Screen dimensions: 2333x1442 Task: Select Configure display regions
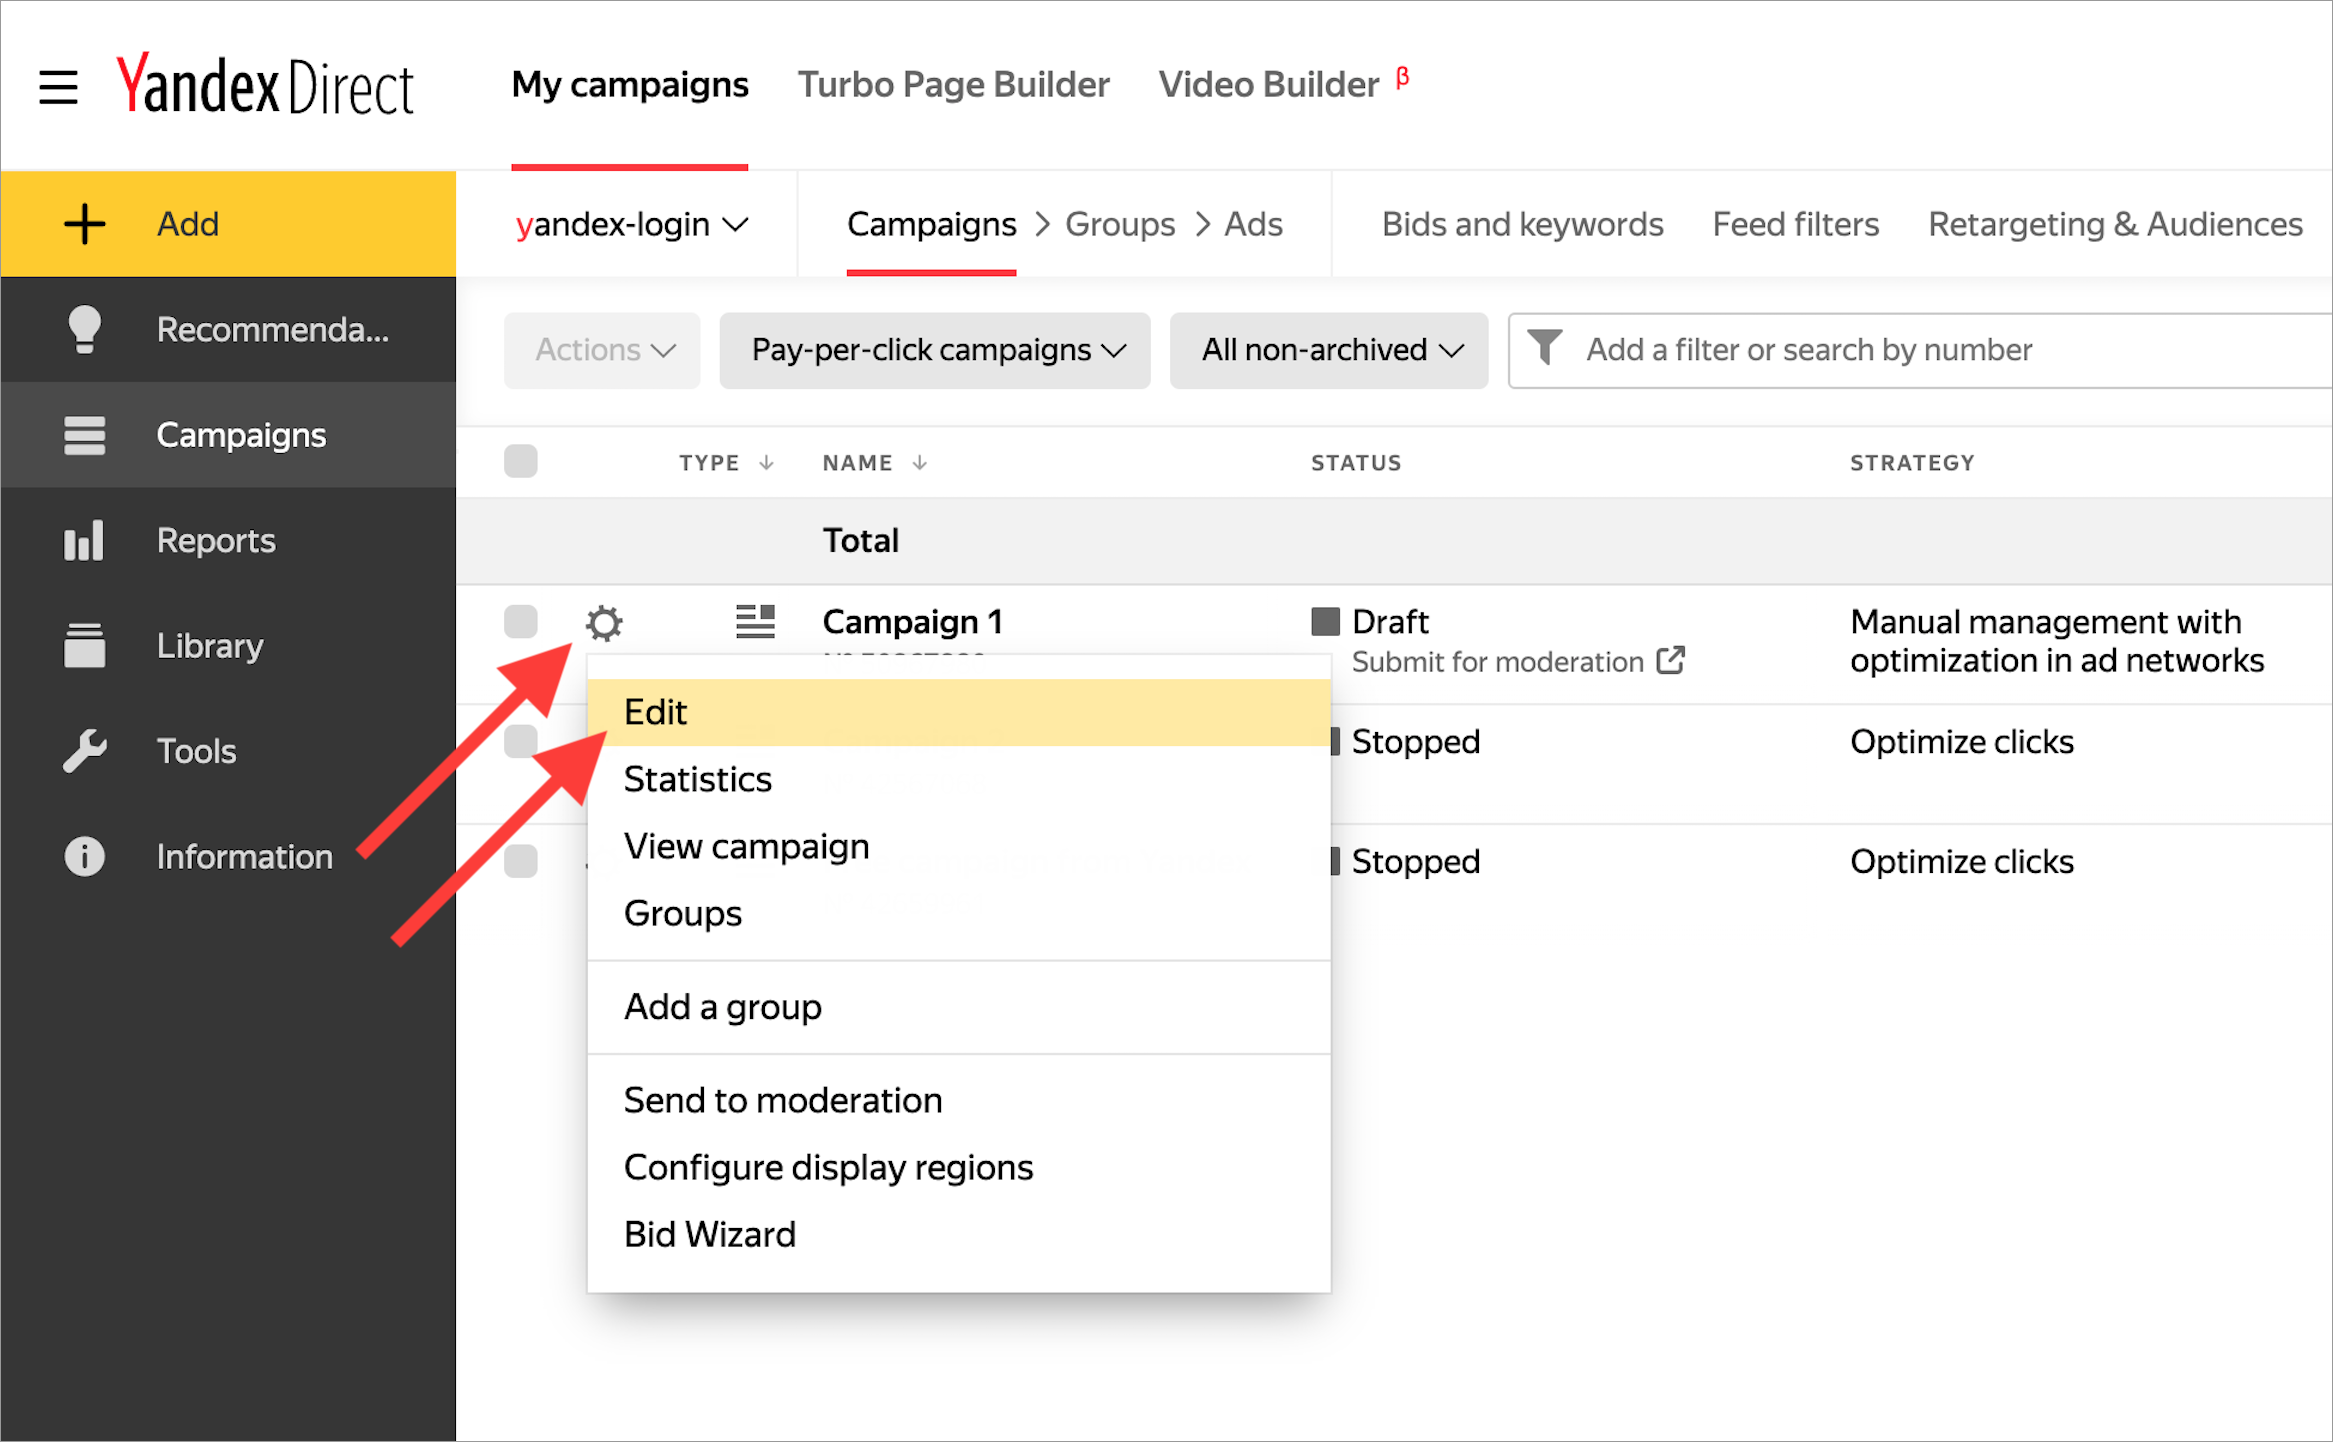pyautogui.click(x=959, y=1167)
